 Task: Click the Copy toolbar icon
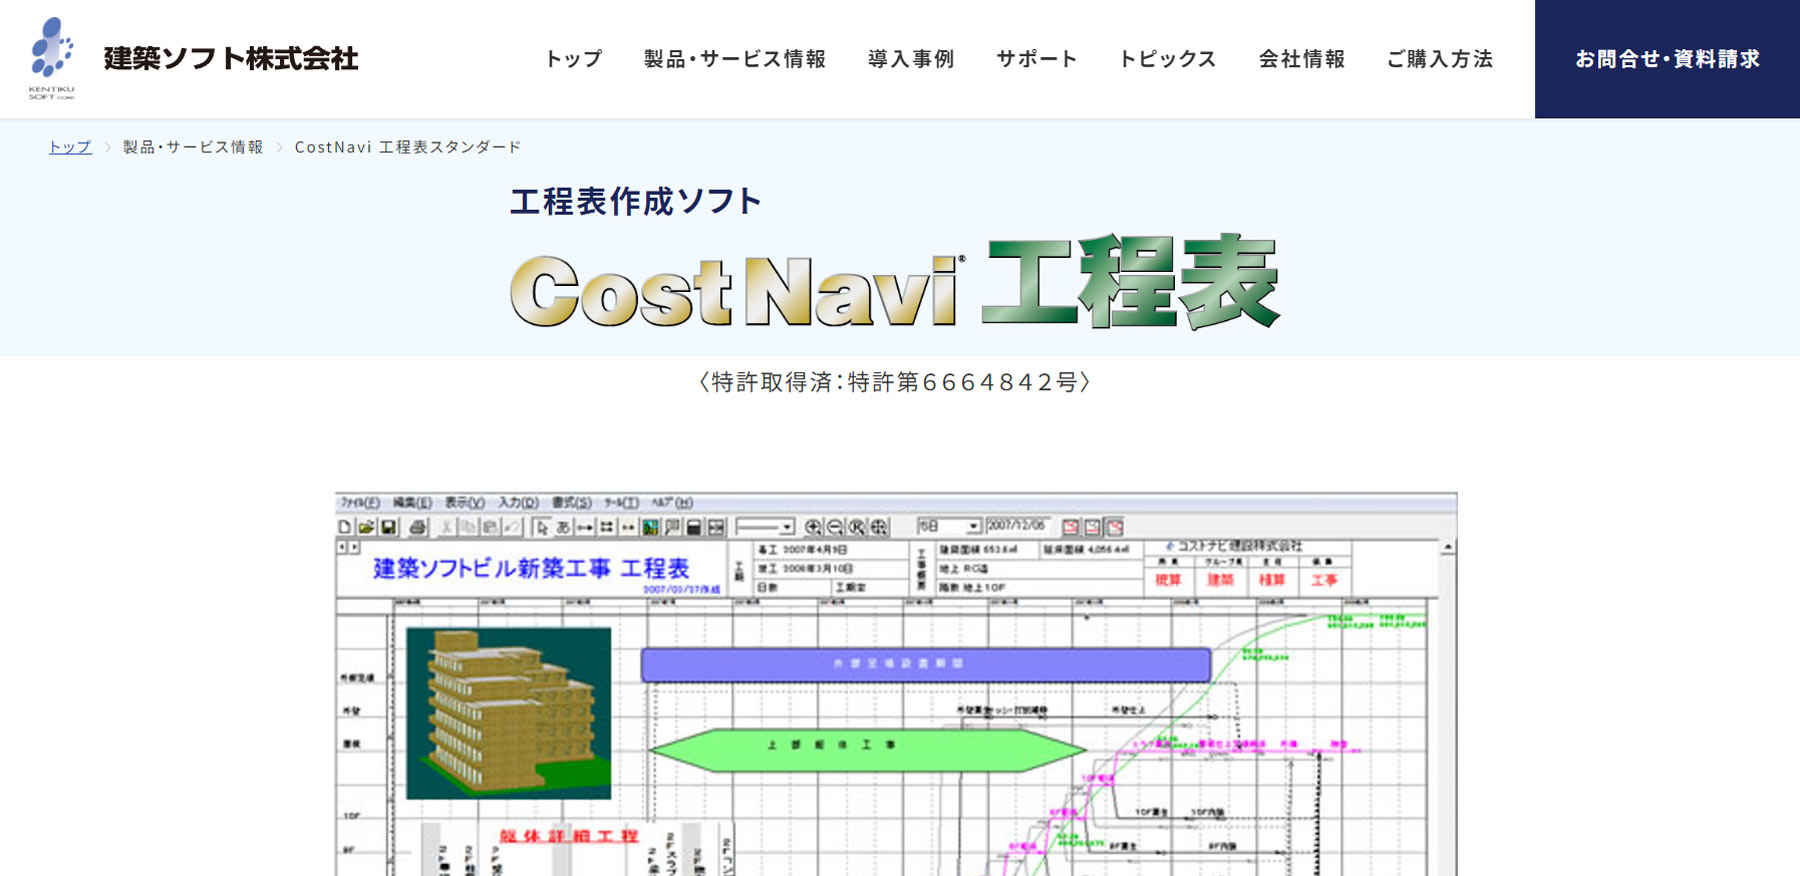pyautogui.click(x=468, y=527)
